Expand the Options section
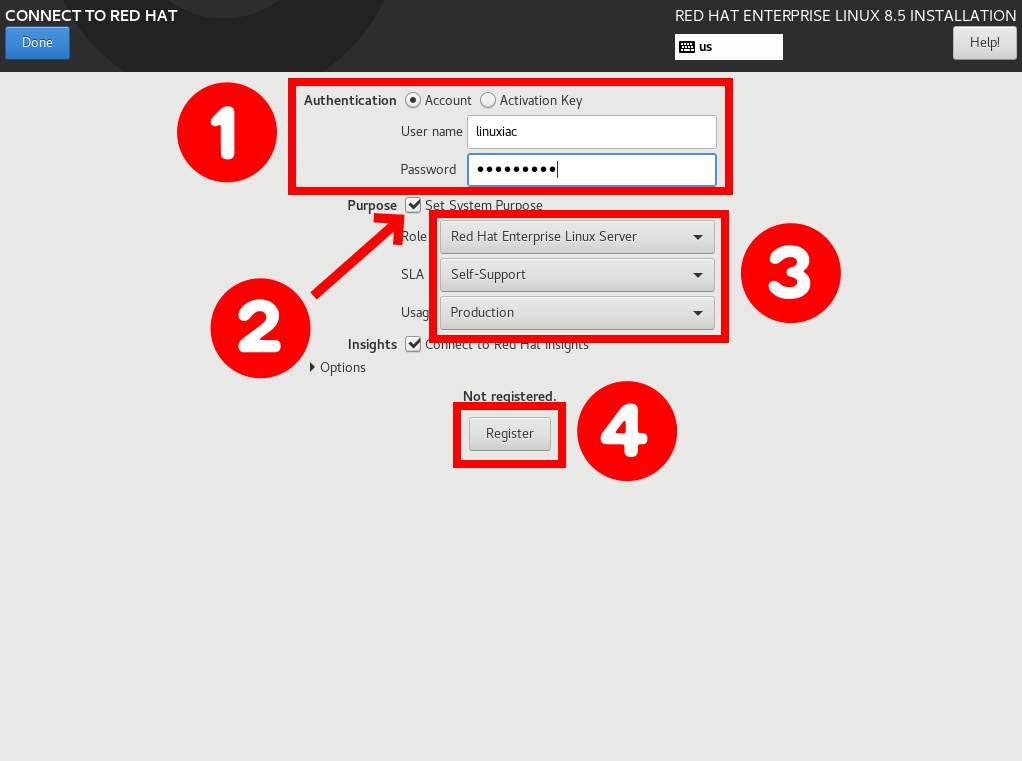The width and height of the screenshot is (1022, 761). [338, 367]
